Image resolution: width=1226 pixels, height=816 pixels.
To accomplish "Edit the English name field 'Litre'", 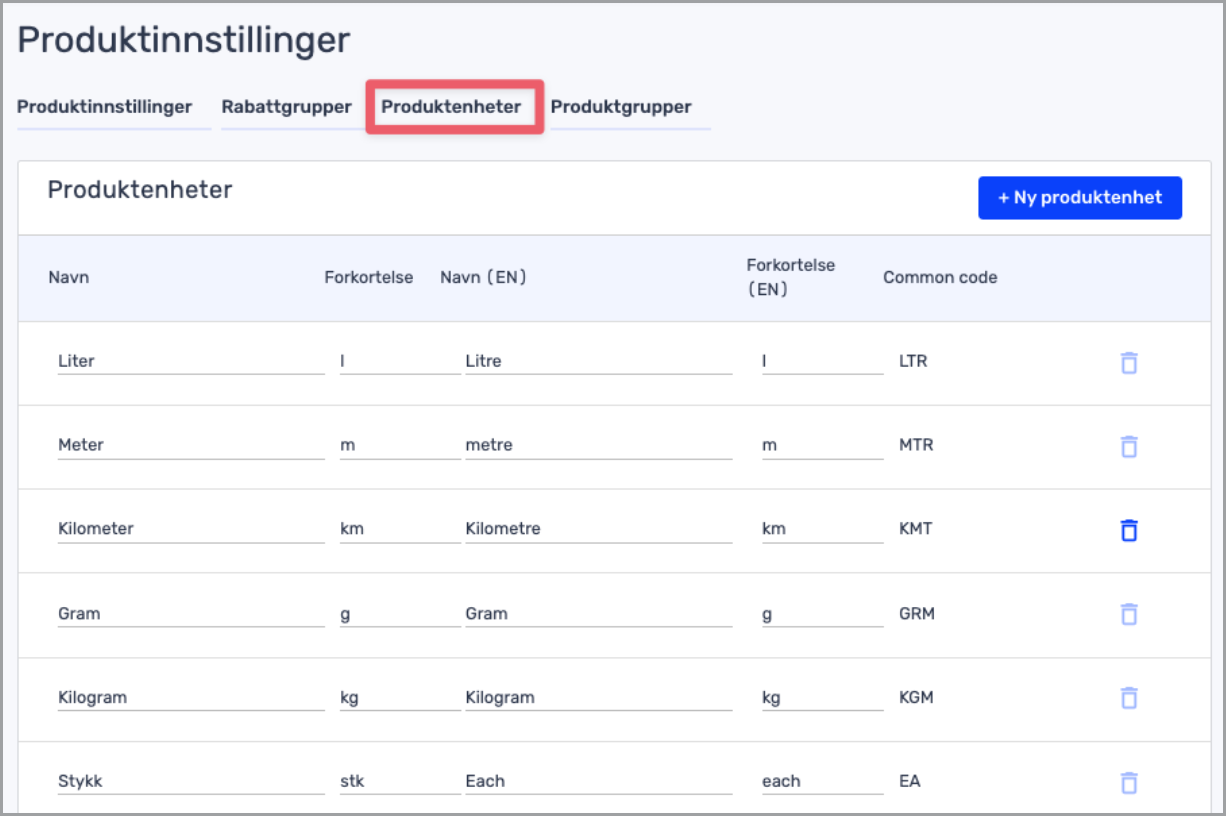I will click(597, 361).
